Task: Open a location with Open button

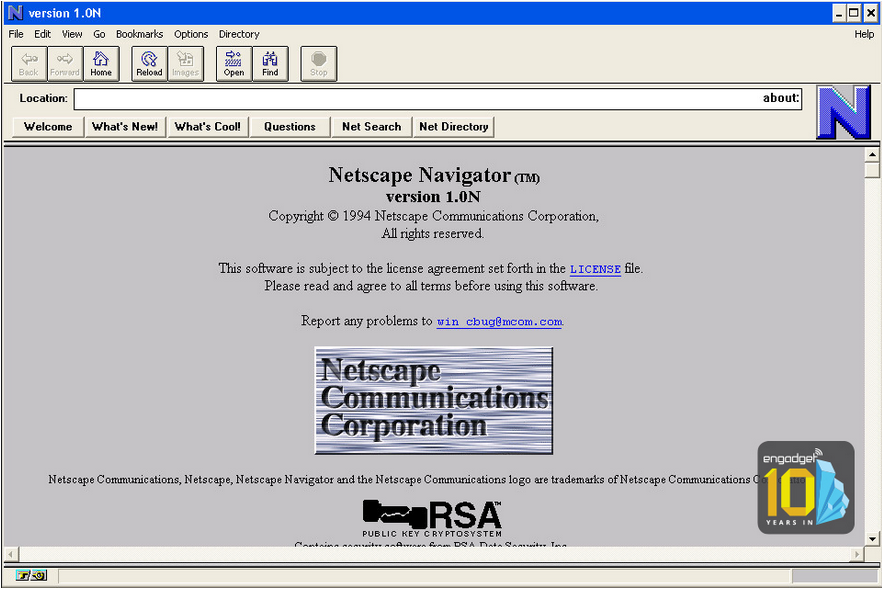Action: pos(234,64)
